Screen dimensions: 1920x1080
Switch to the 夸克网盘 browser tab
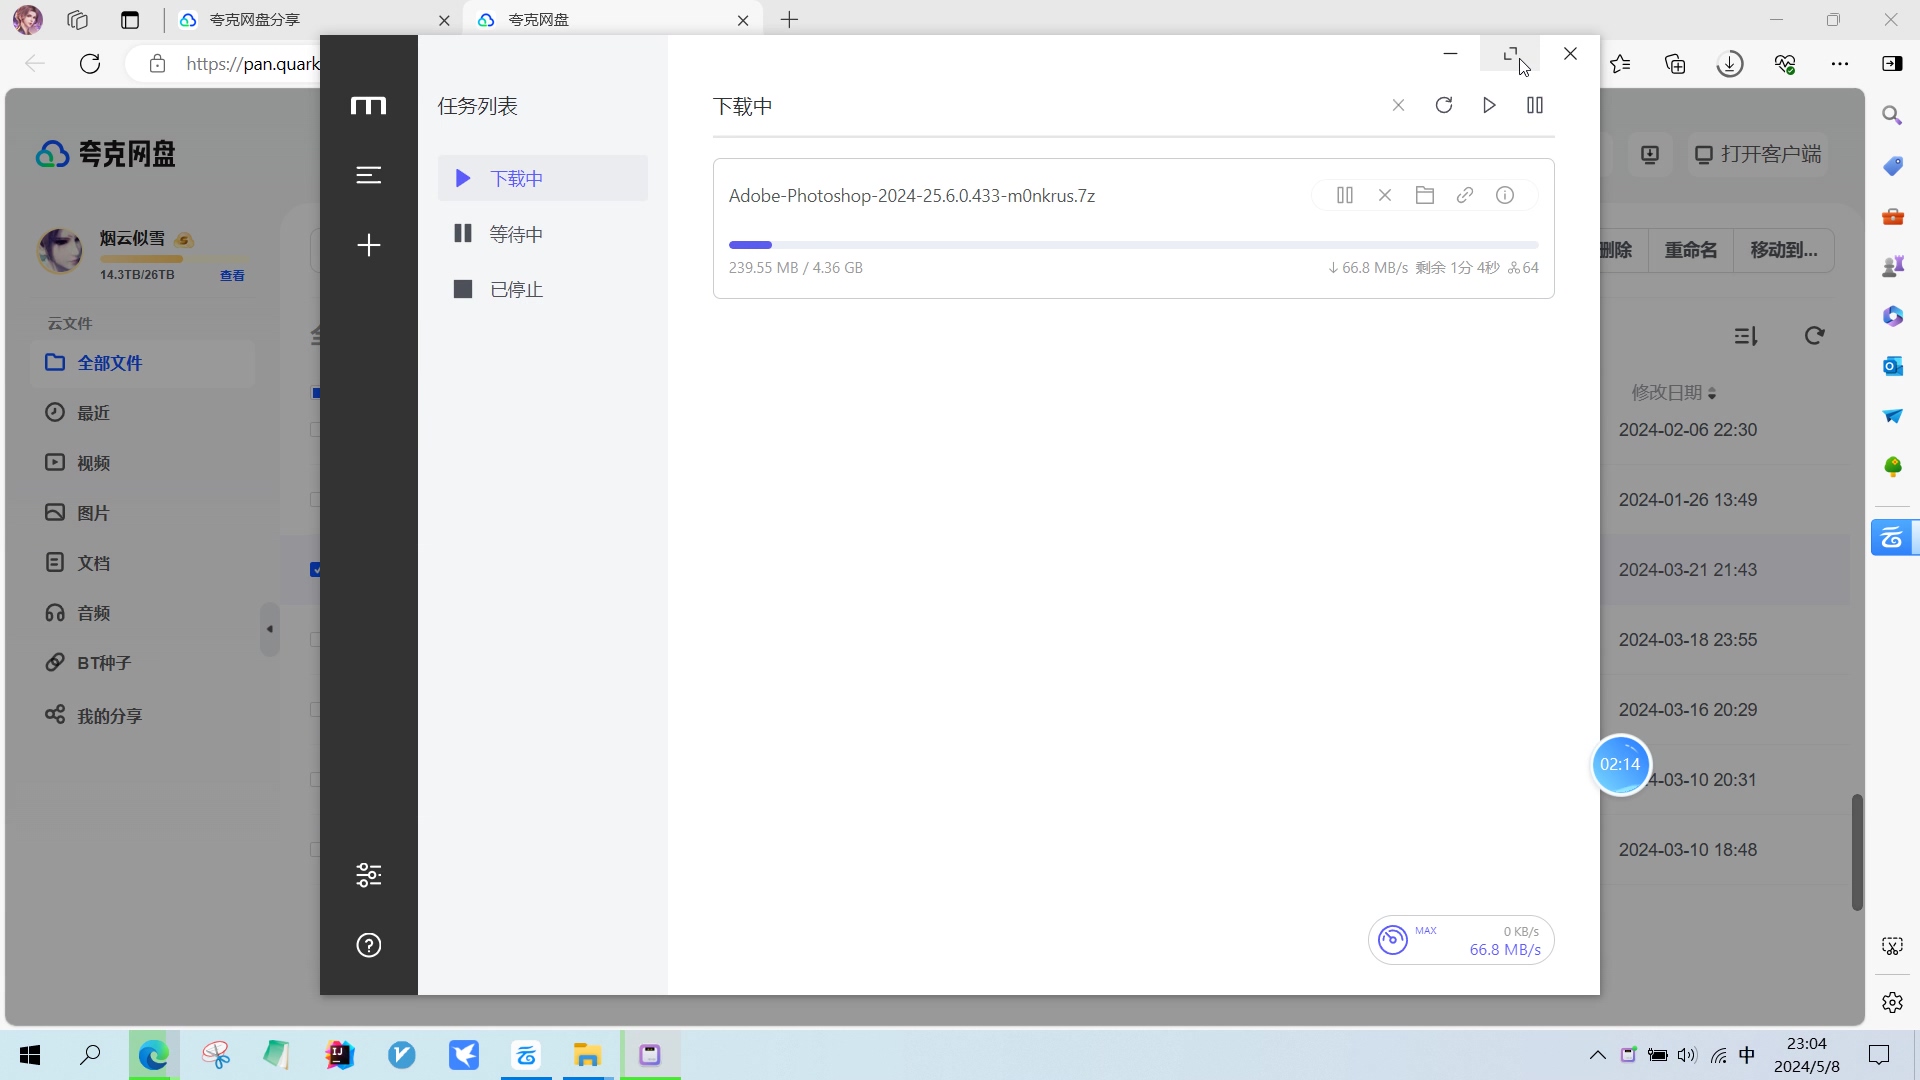pos(612,20)
